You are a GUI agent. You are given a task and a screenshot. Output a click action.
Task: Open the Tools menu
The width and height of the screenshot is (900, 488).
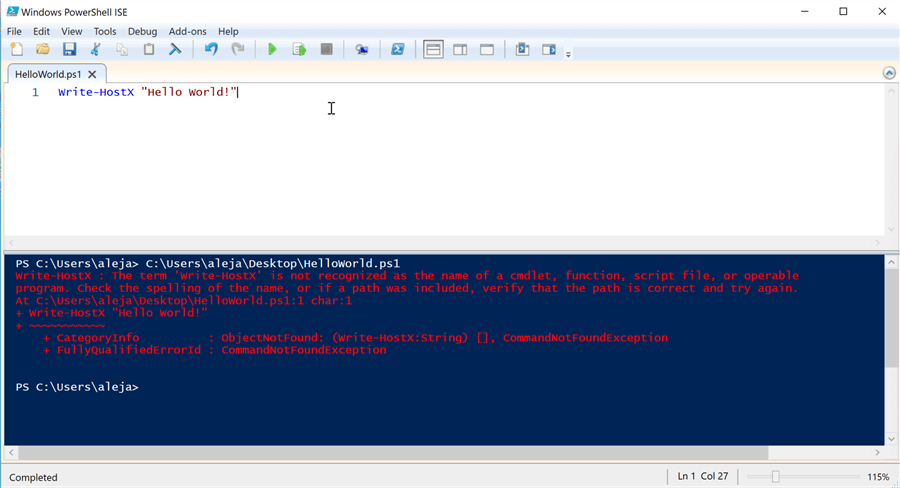[x=105, y=32]
